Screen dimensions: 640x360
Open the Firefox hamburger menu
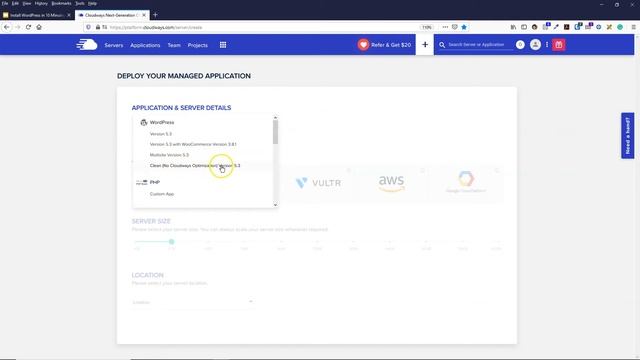(633, 27)
